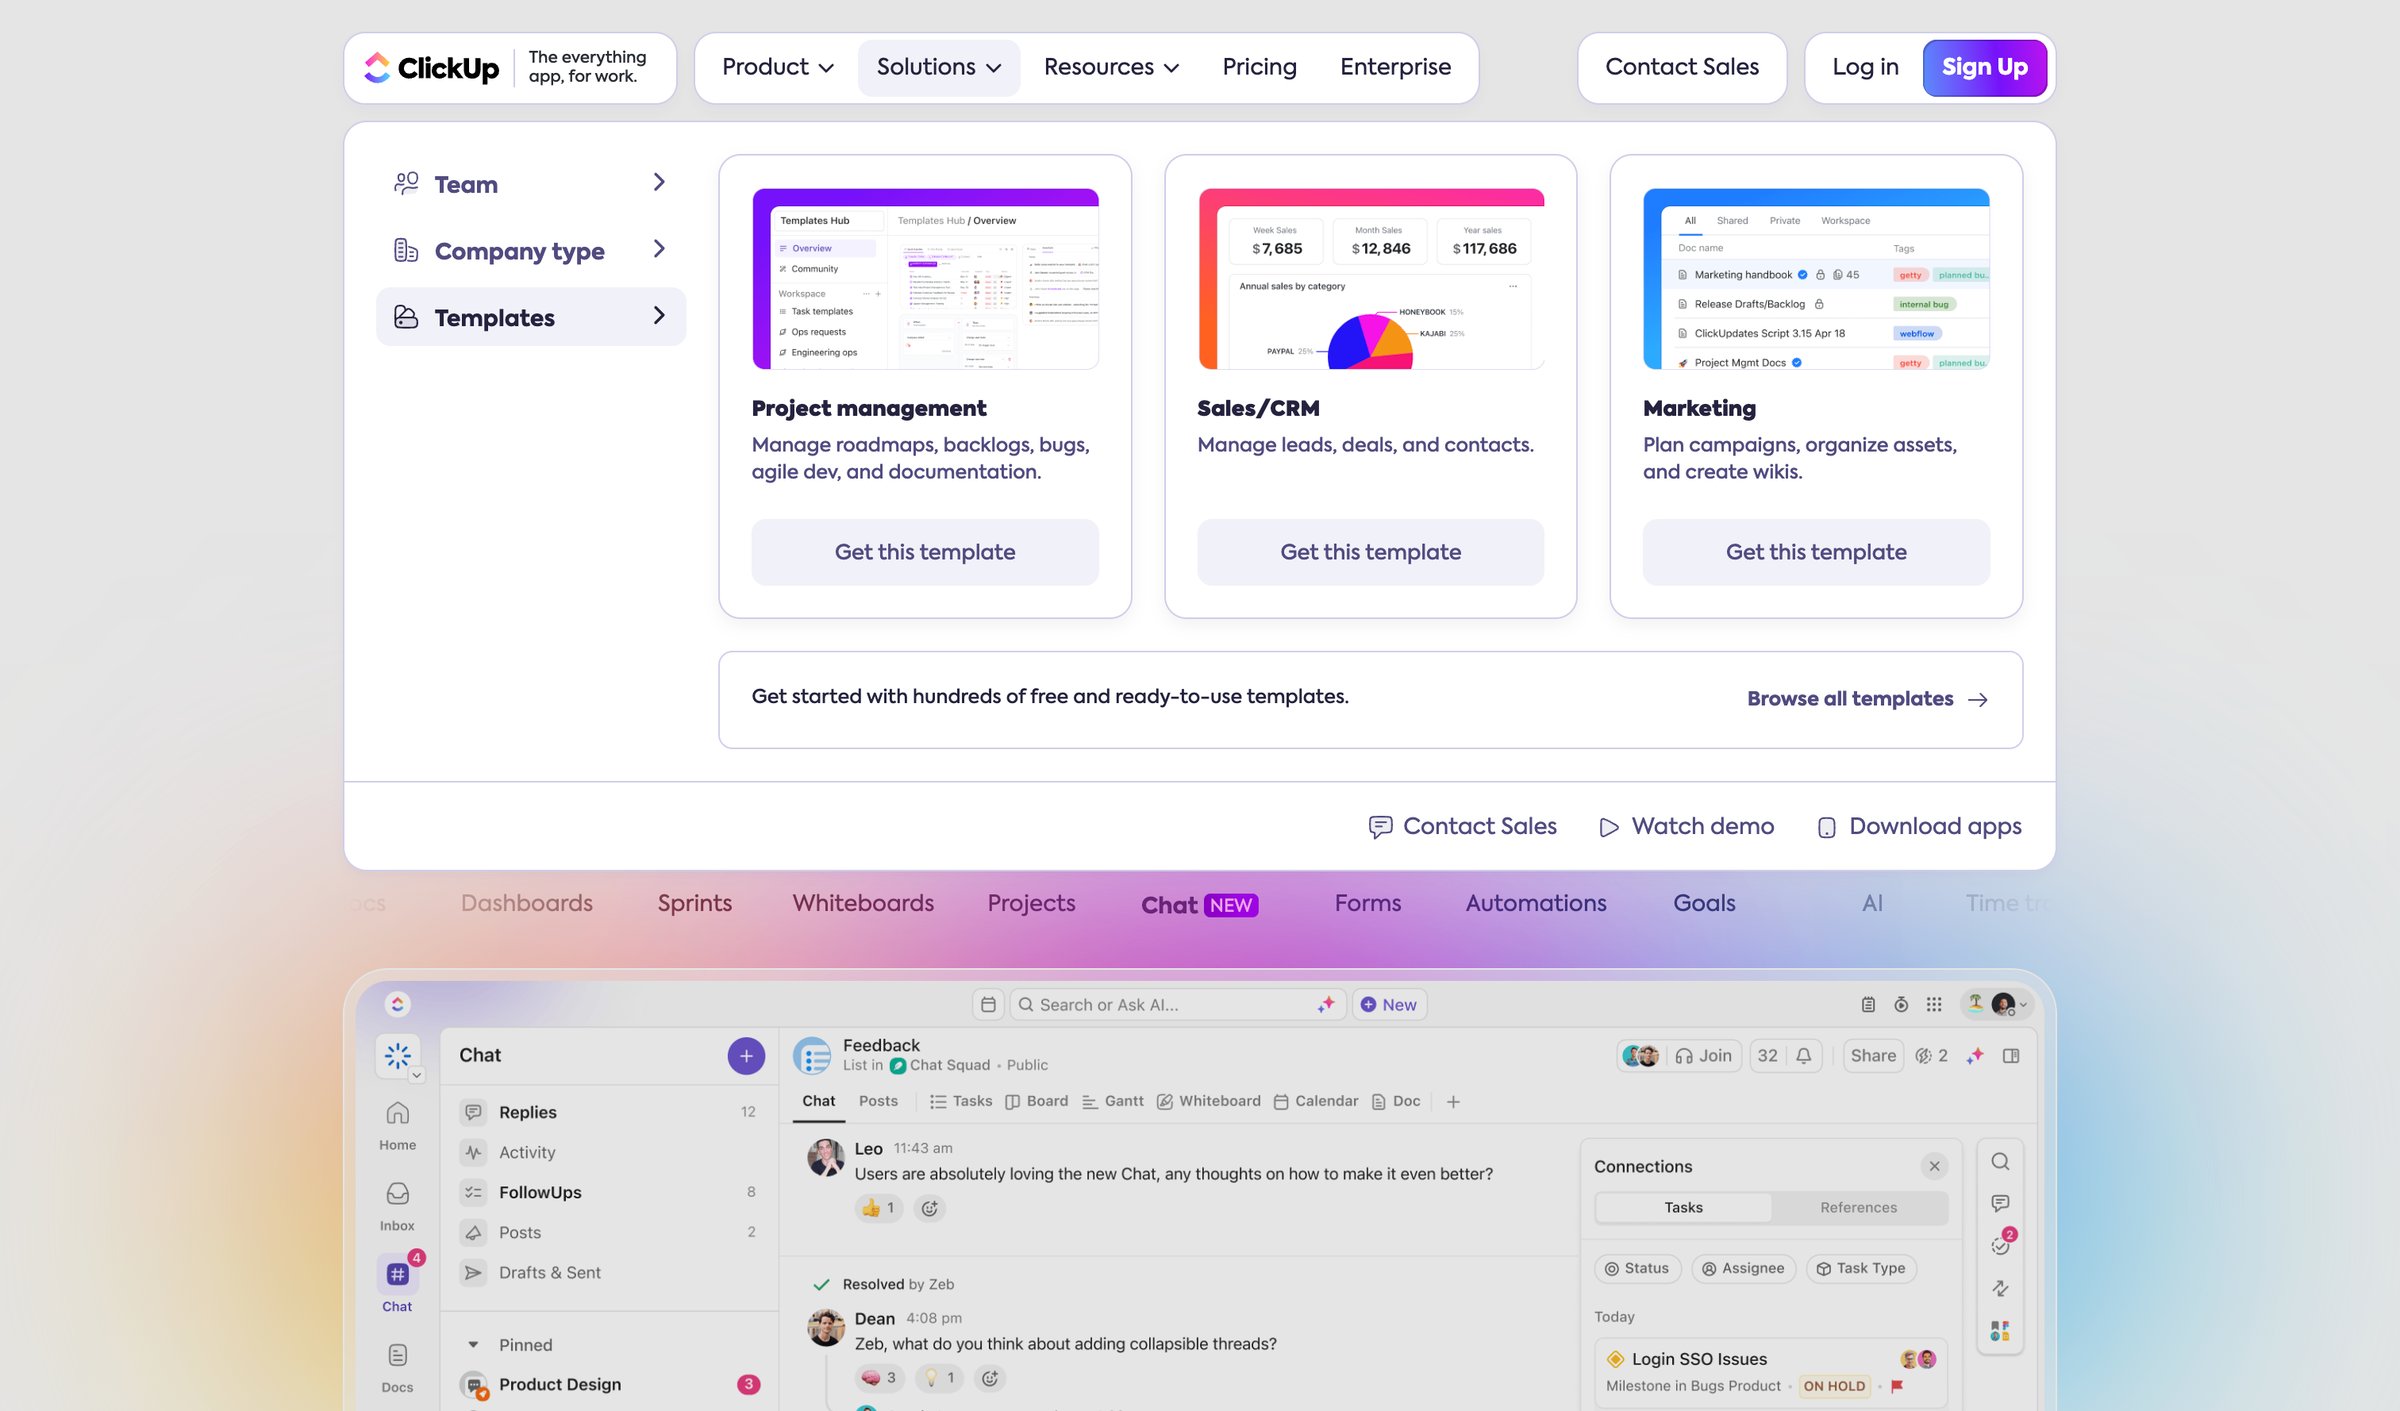Click the ClickUp logo in app preview

(x=397, y=1004)
